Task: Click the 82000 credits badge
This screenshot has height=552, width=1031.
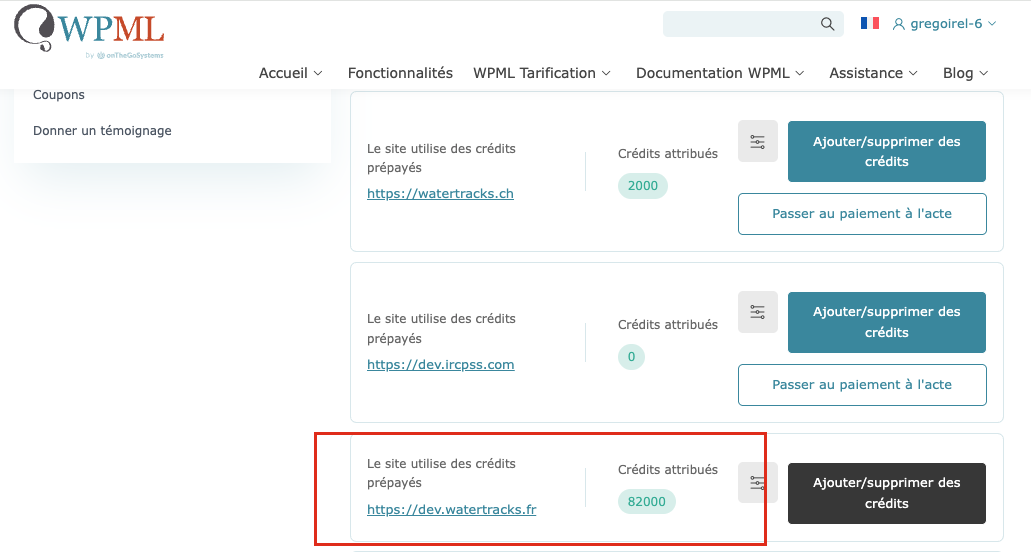Action: click(x=647, y=501)
